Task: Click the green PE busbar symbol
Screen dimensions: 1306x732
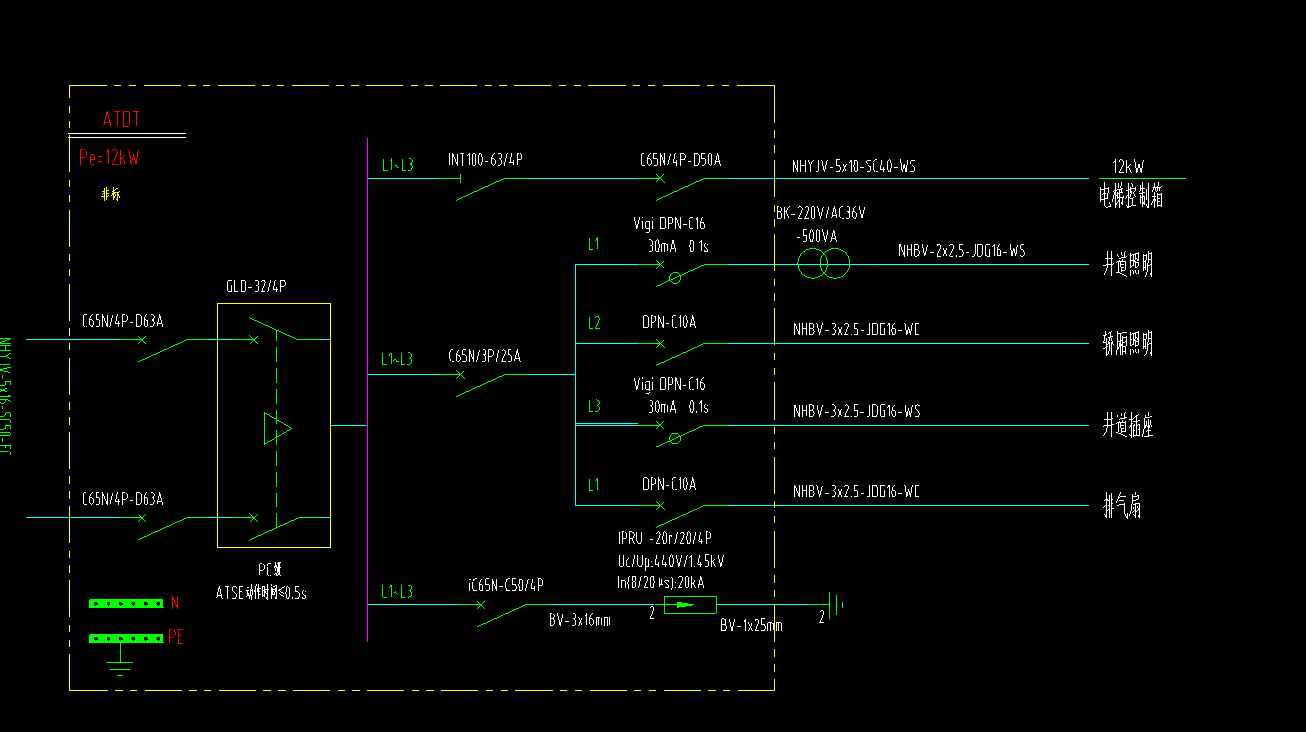Action: (x=126, y=637)
